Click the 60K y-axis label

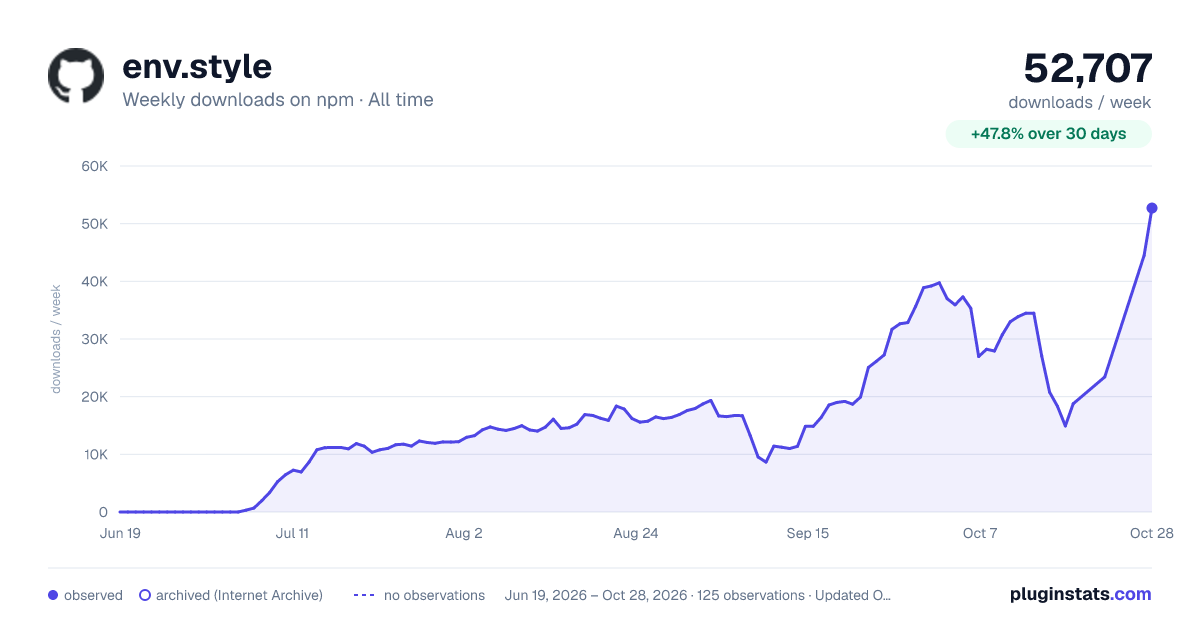94,166
